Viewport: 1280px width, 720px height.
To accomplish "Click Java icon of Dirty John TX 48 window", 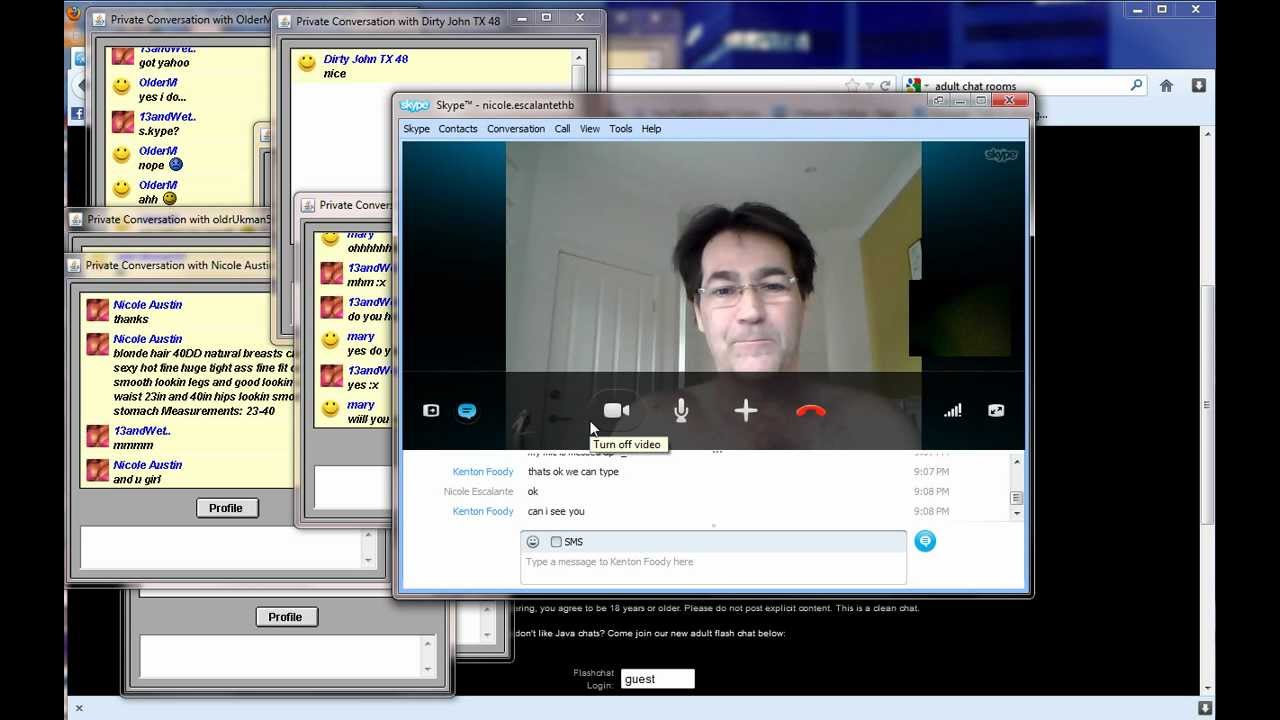I will (284, 21).
